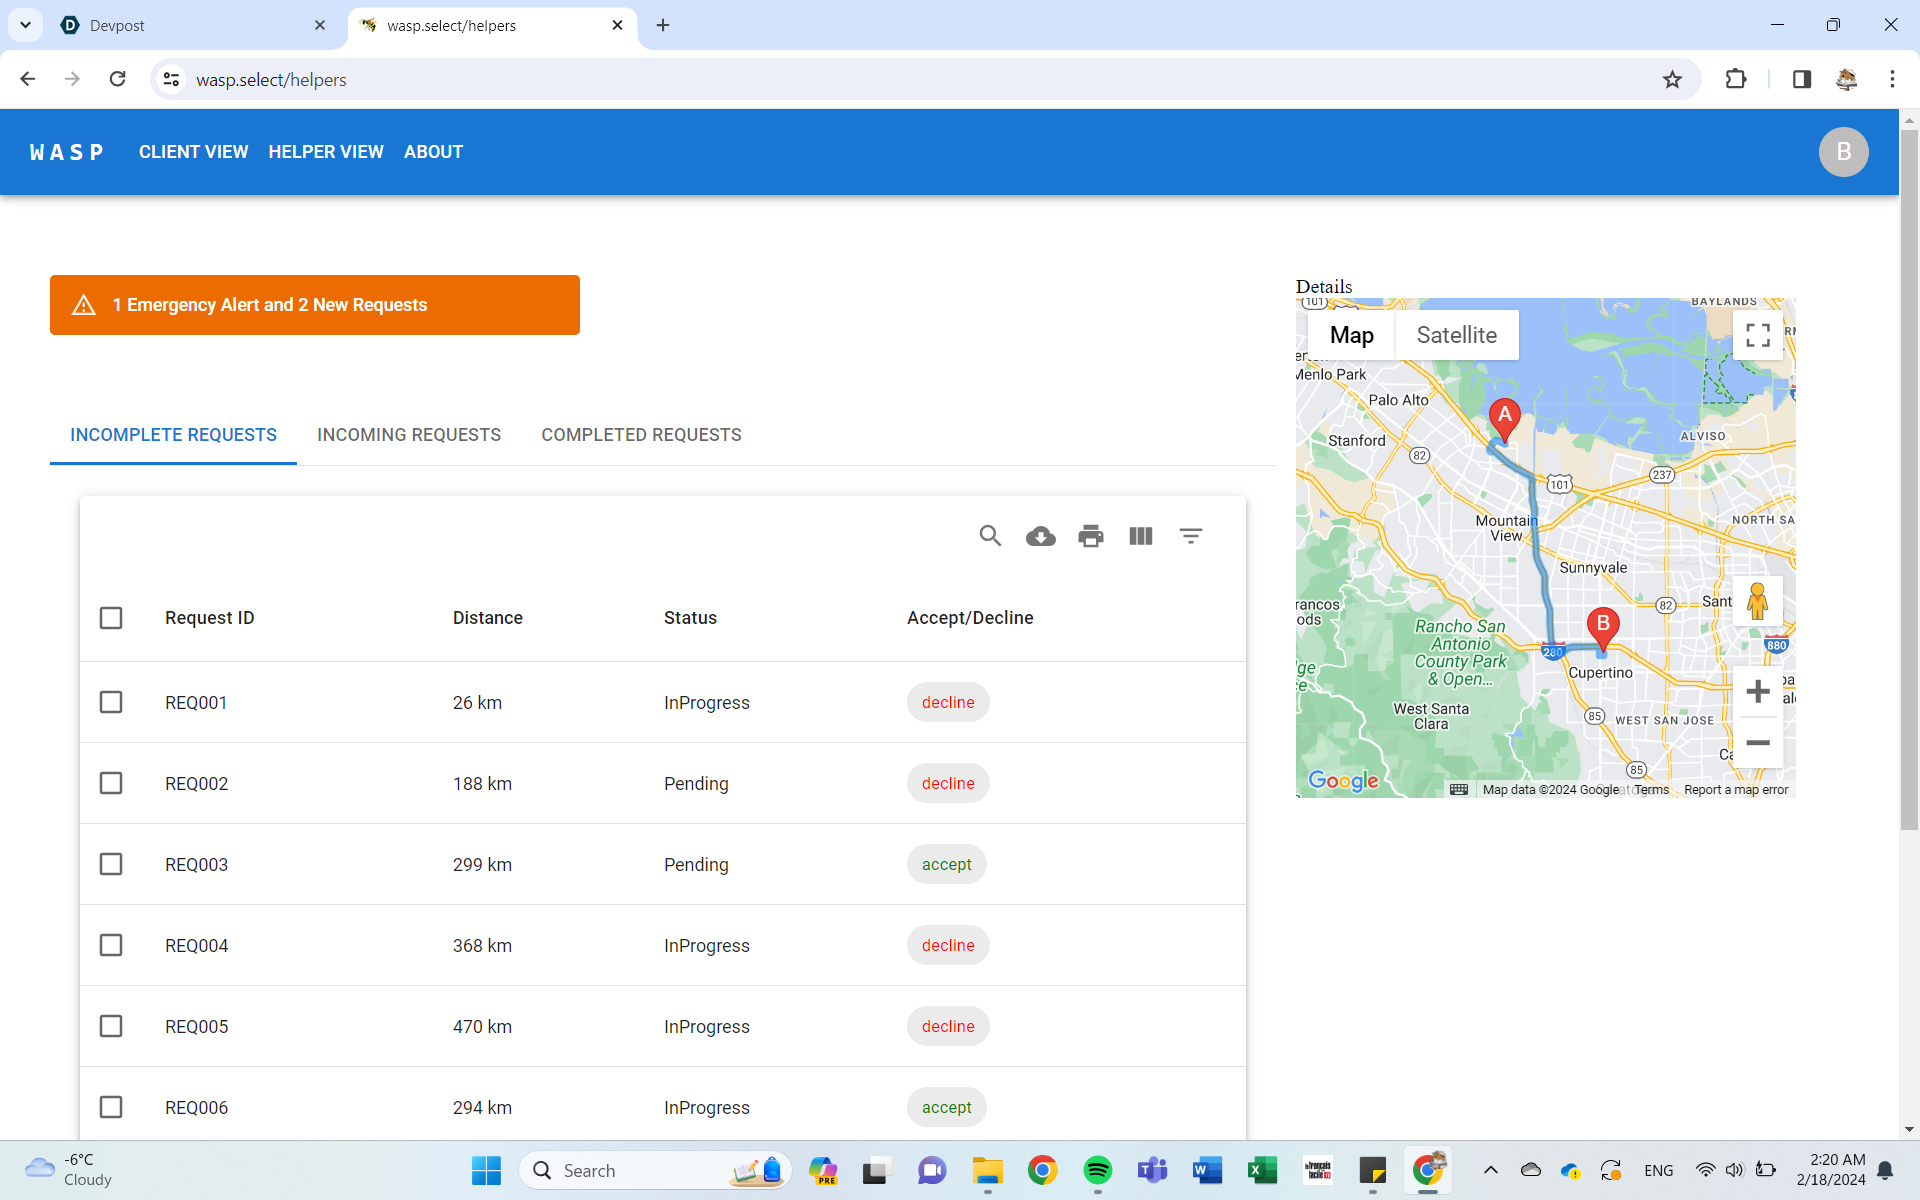Zoom out on the map
This screenshot has height=1200, width=1920.
tap(1757, 743)
